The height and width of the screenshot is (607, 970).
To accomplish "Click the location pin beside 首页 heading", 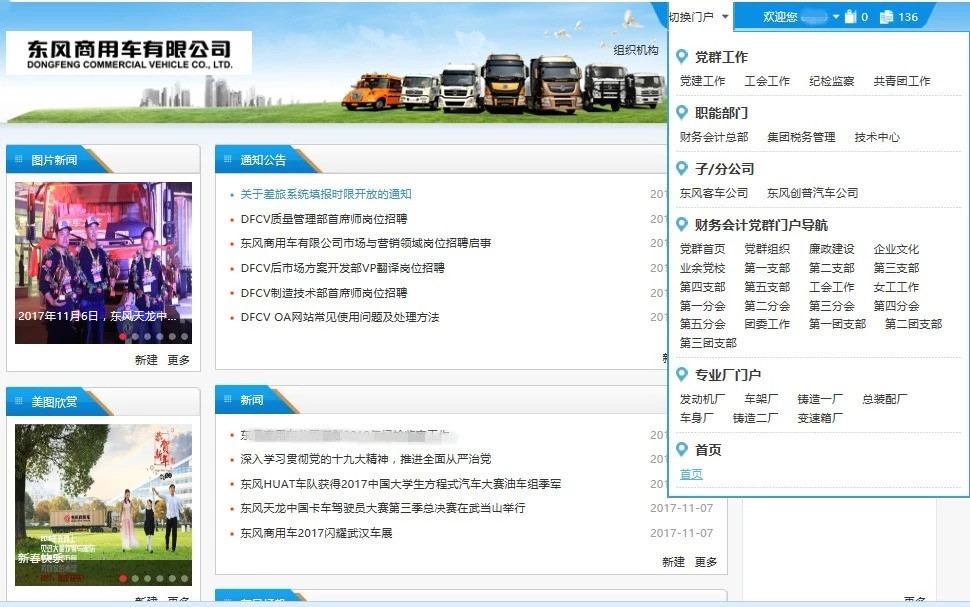I will [682, 450].
